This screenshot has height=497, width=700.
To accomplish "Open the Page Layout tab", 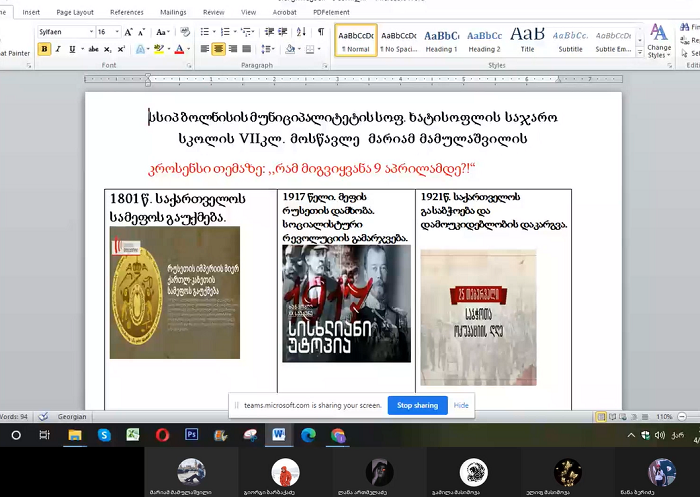I will (x=75, y=13).
